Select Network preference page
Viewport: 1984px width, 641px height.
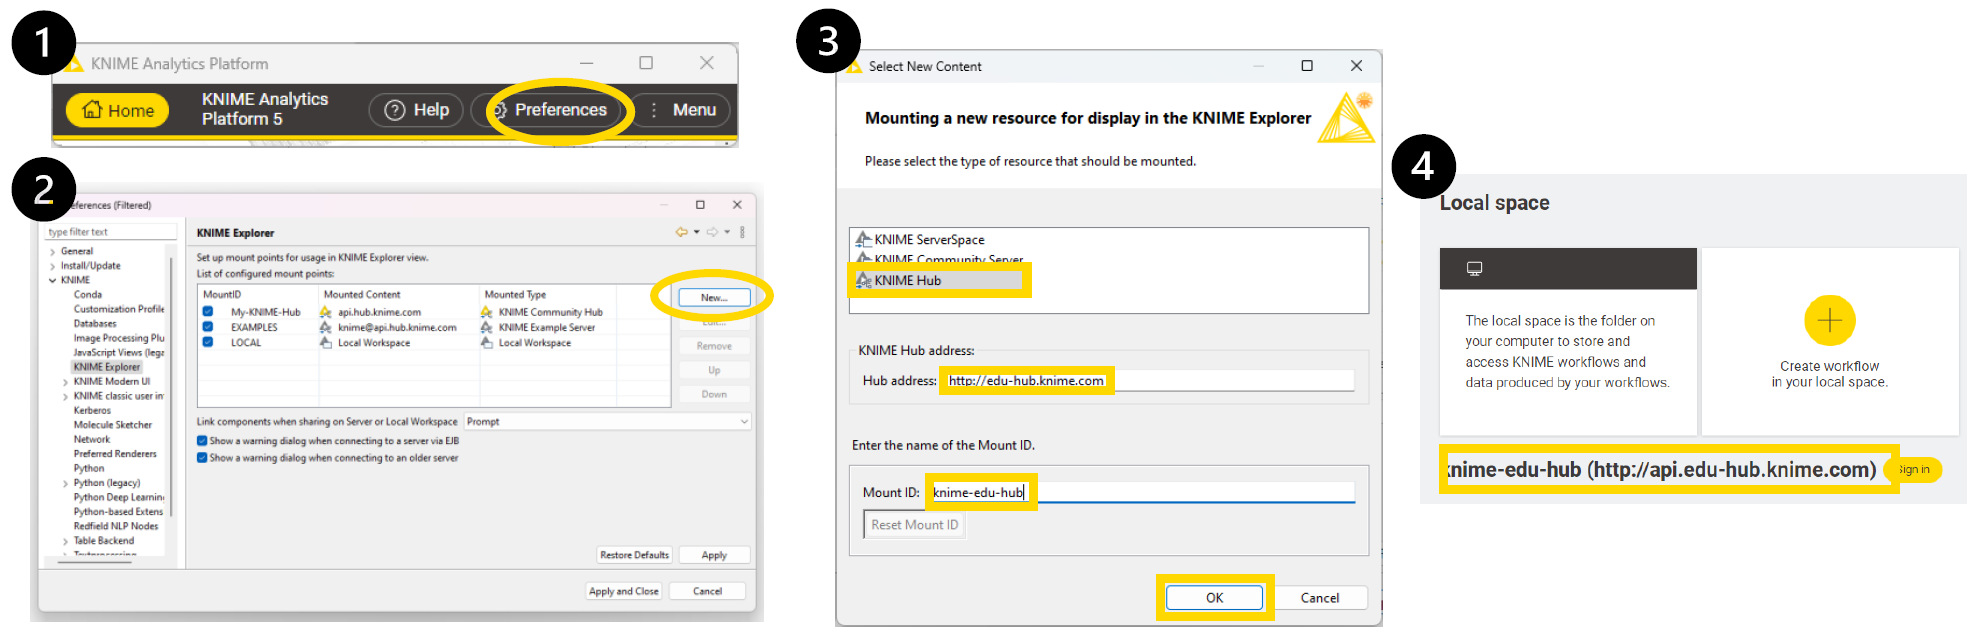92,439
